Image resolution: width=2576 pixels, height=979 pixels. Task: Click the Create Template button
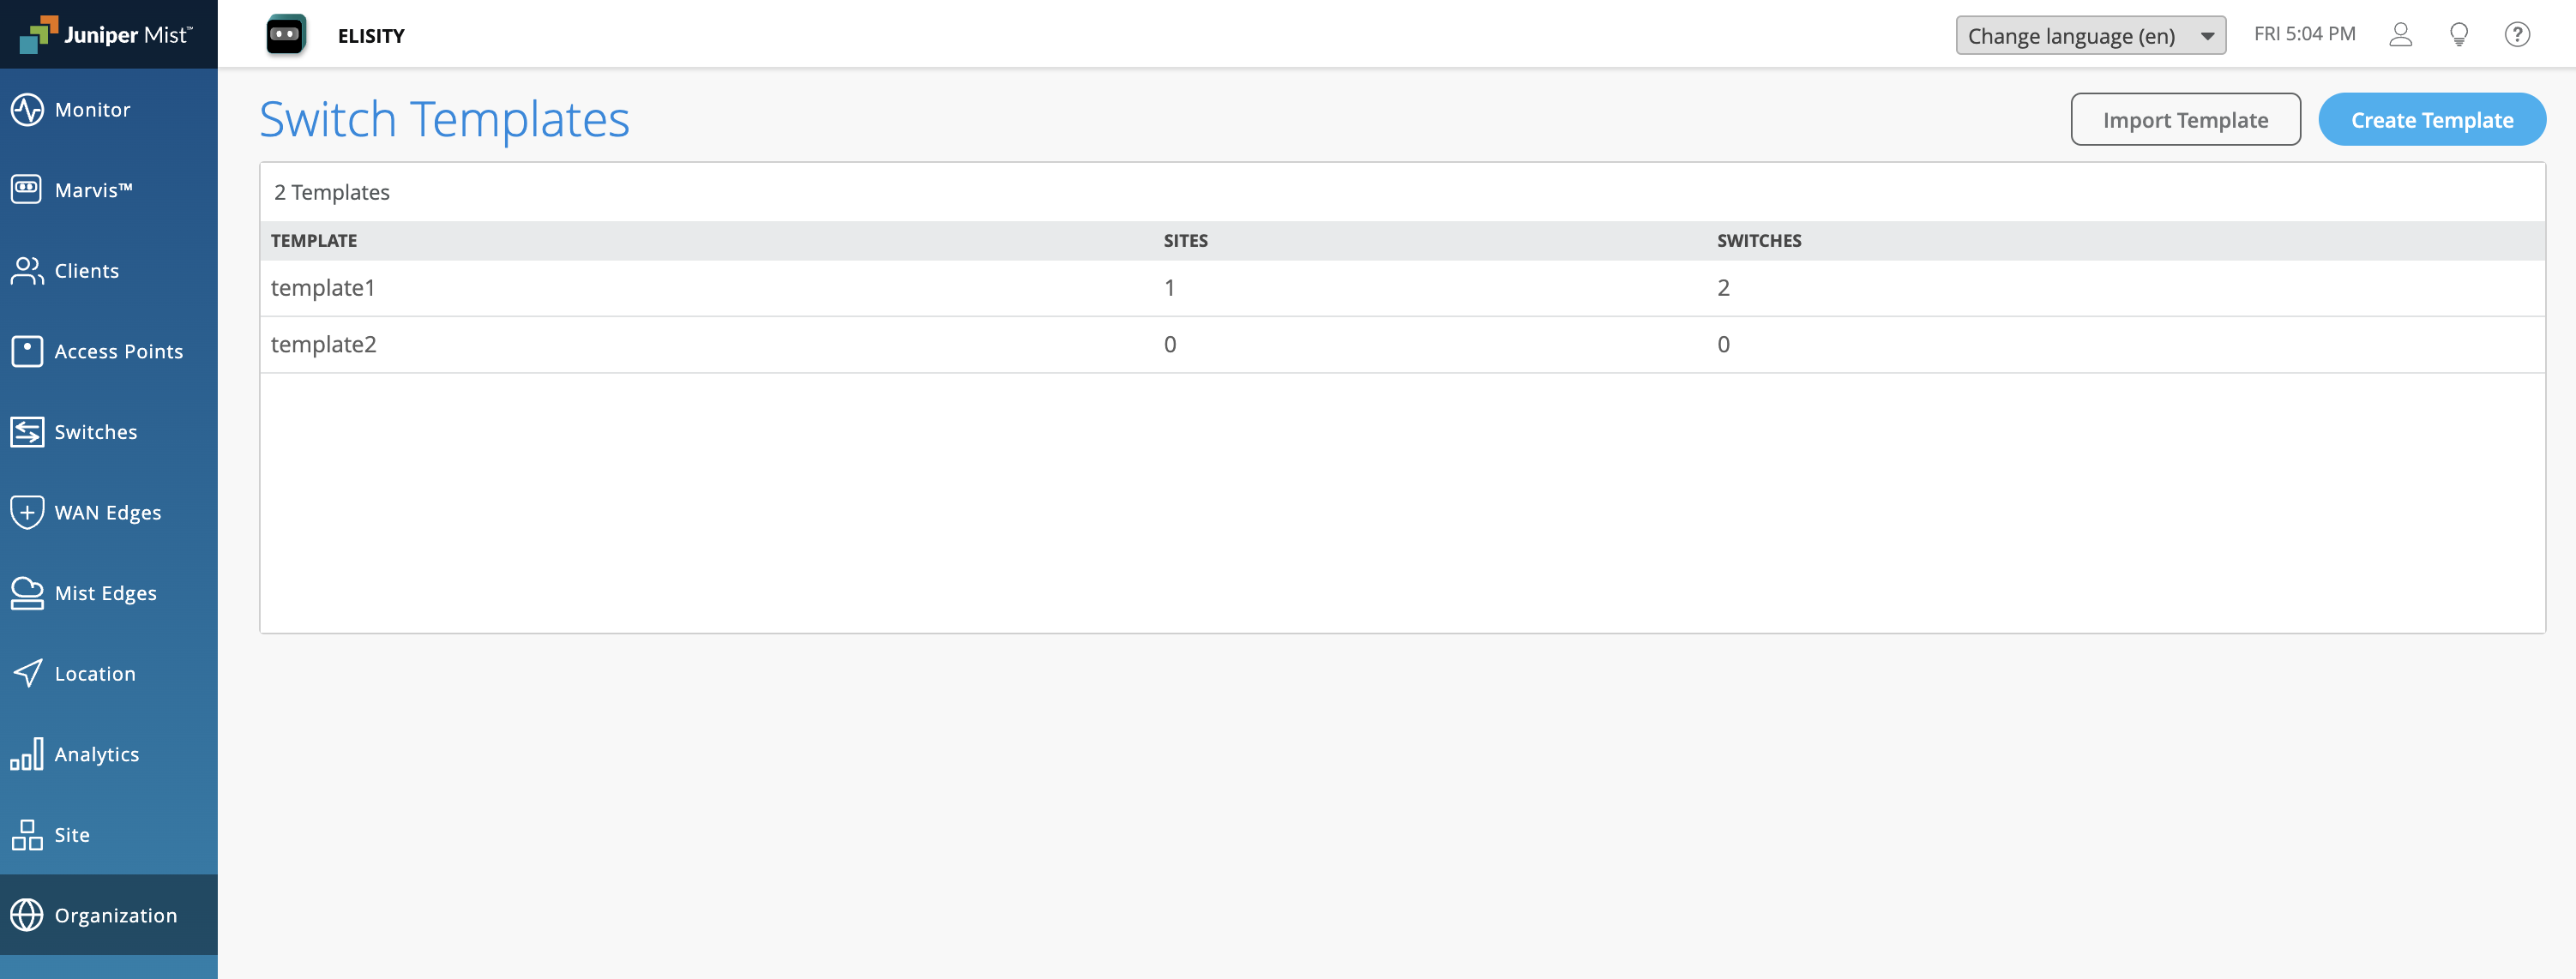point(2431,120)
